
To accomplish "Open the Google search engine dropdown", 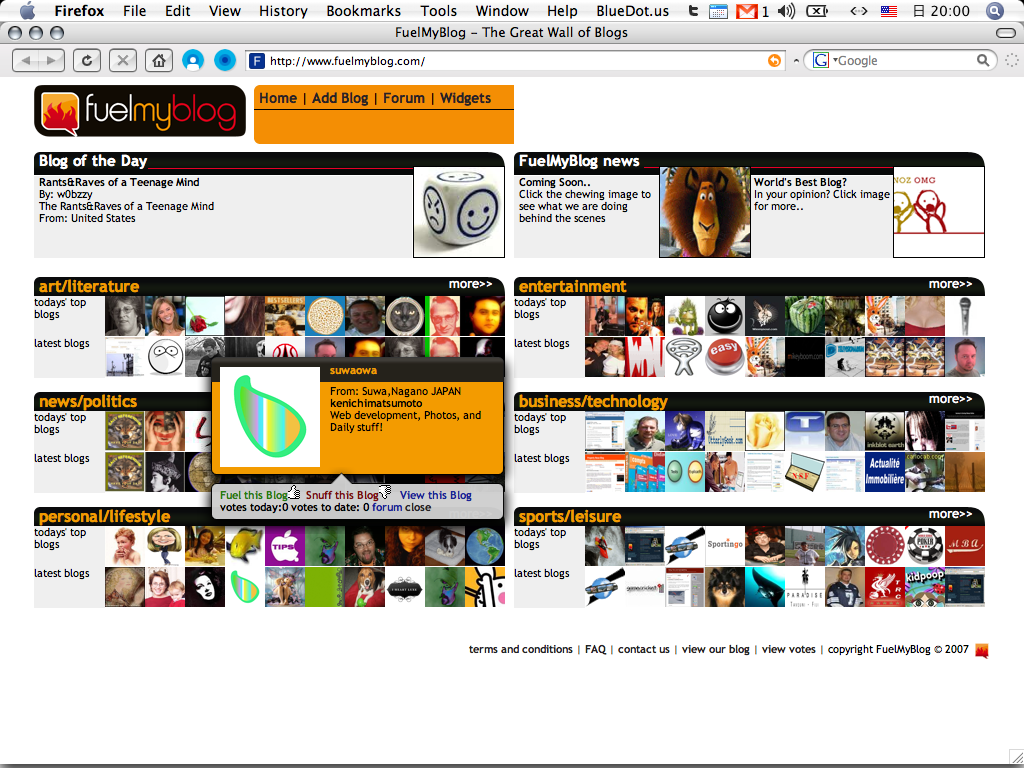I will click(x=824, y=61).
